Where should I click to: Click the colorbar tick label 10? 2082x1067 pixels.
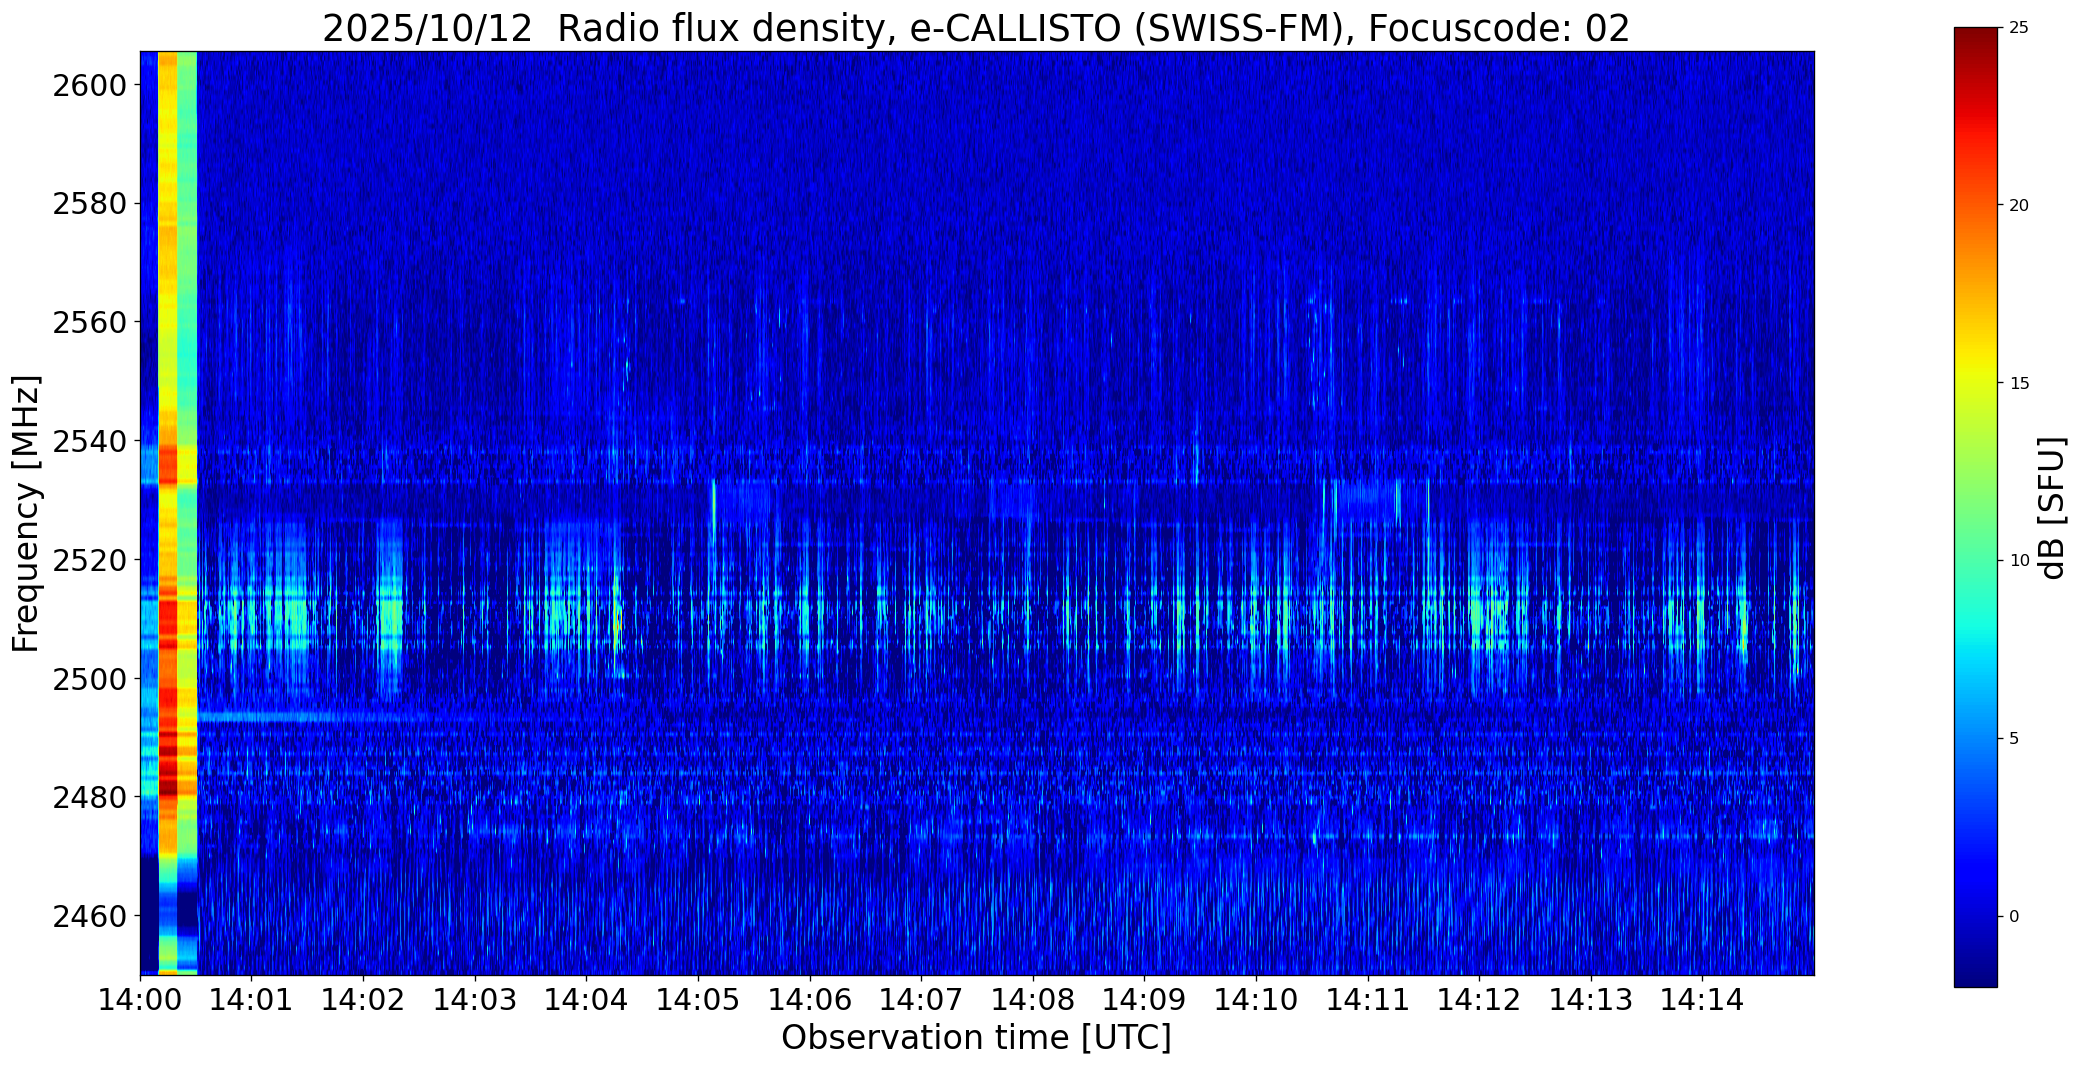2019,561
